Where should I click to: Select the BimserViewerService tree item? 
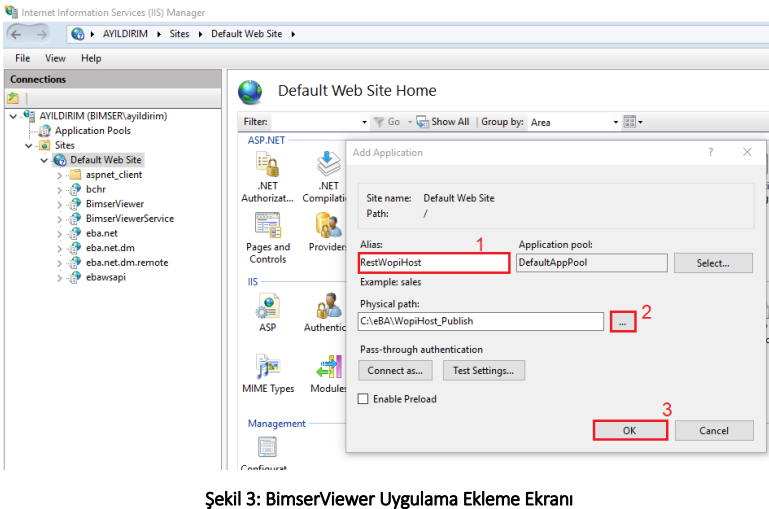pyautogui.click(x=130, y=219)
